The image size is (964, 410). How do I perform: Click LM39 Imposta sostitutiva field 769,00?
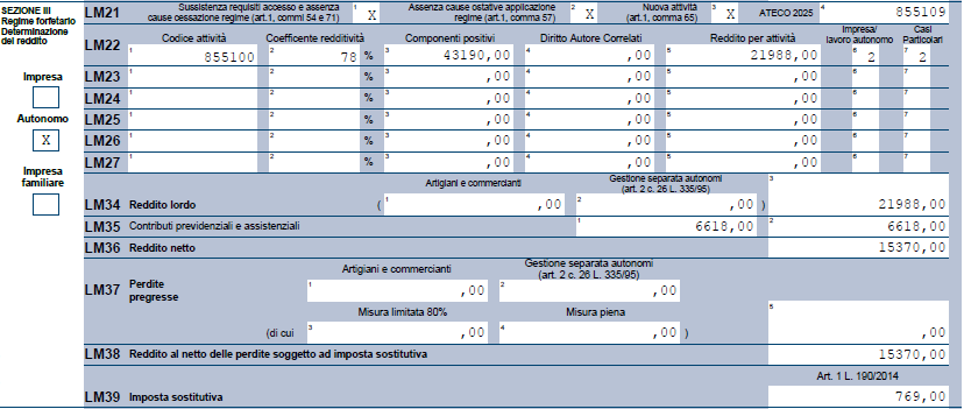point(858,396)
